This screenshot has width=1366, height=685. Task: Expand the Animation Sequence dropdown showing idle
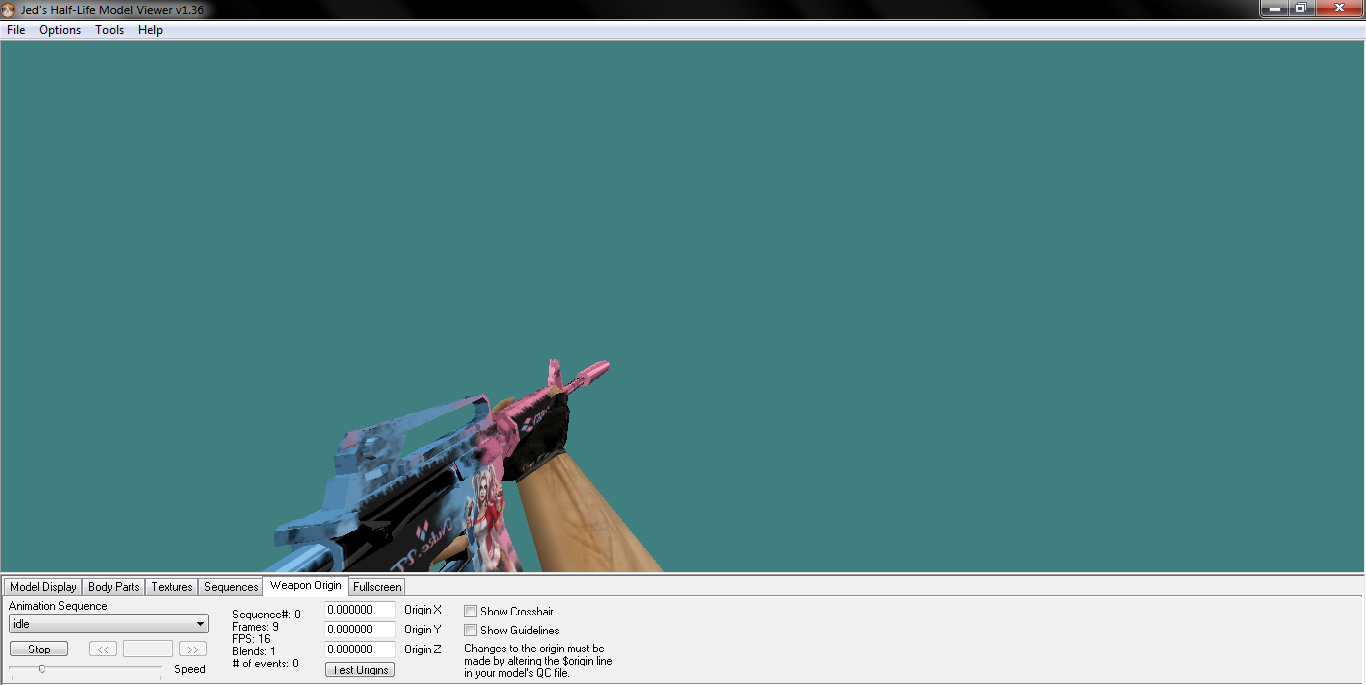(x=109, y=624)
